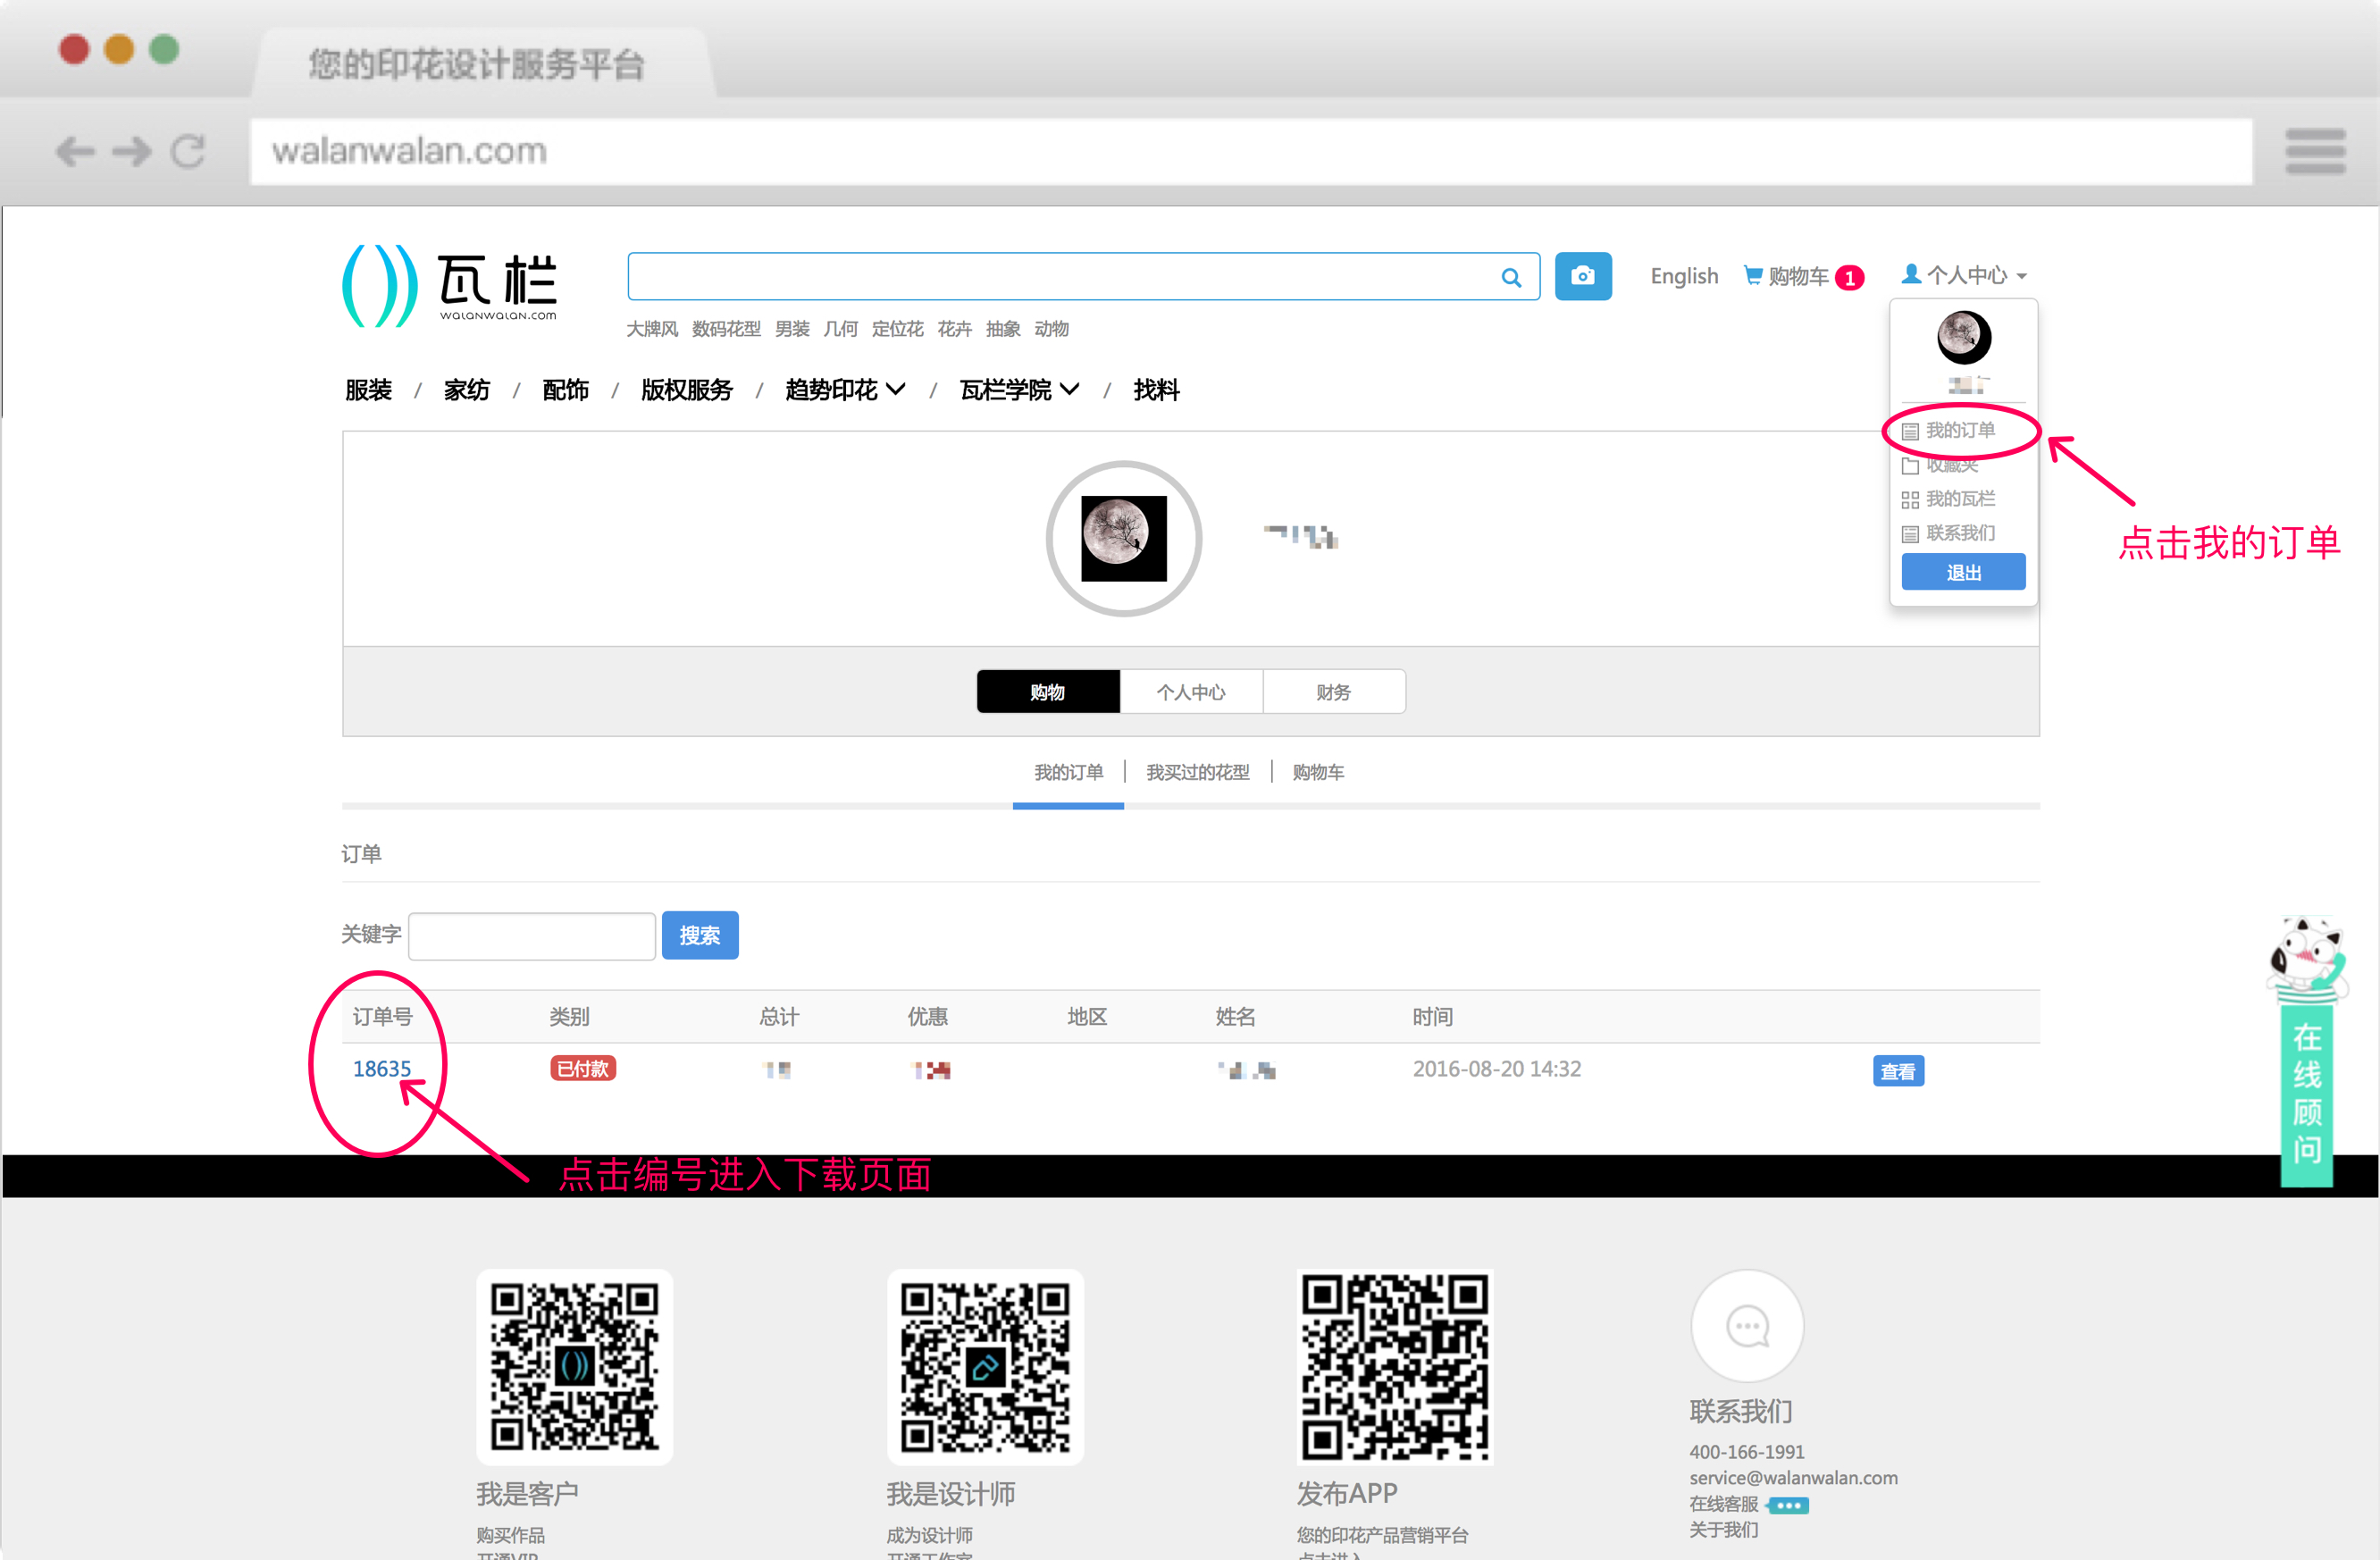The width and height of the screenshot is (2380, 1560).
Task: Switch to the 我买过的花型 tab
Action: (1197, 772)
